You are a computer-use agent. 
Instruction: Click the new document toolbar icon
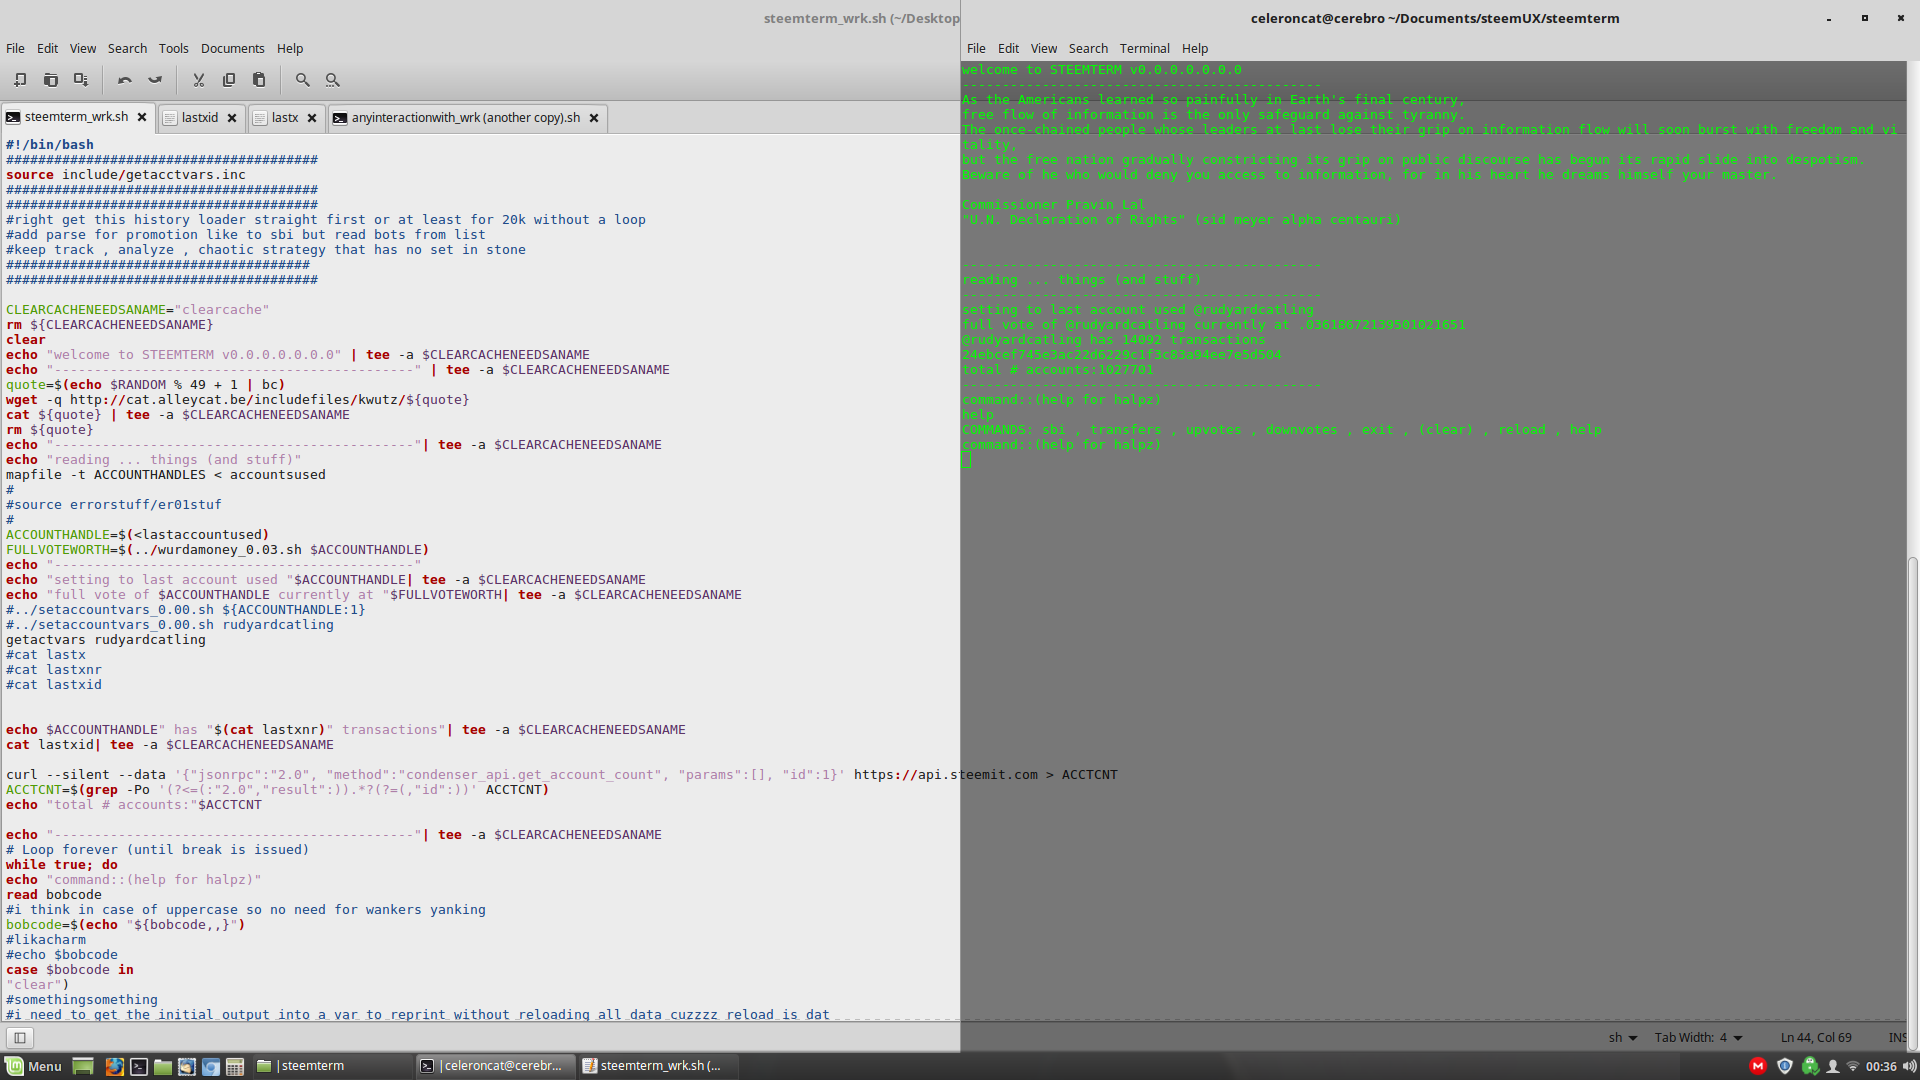(20, 80)
